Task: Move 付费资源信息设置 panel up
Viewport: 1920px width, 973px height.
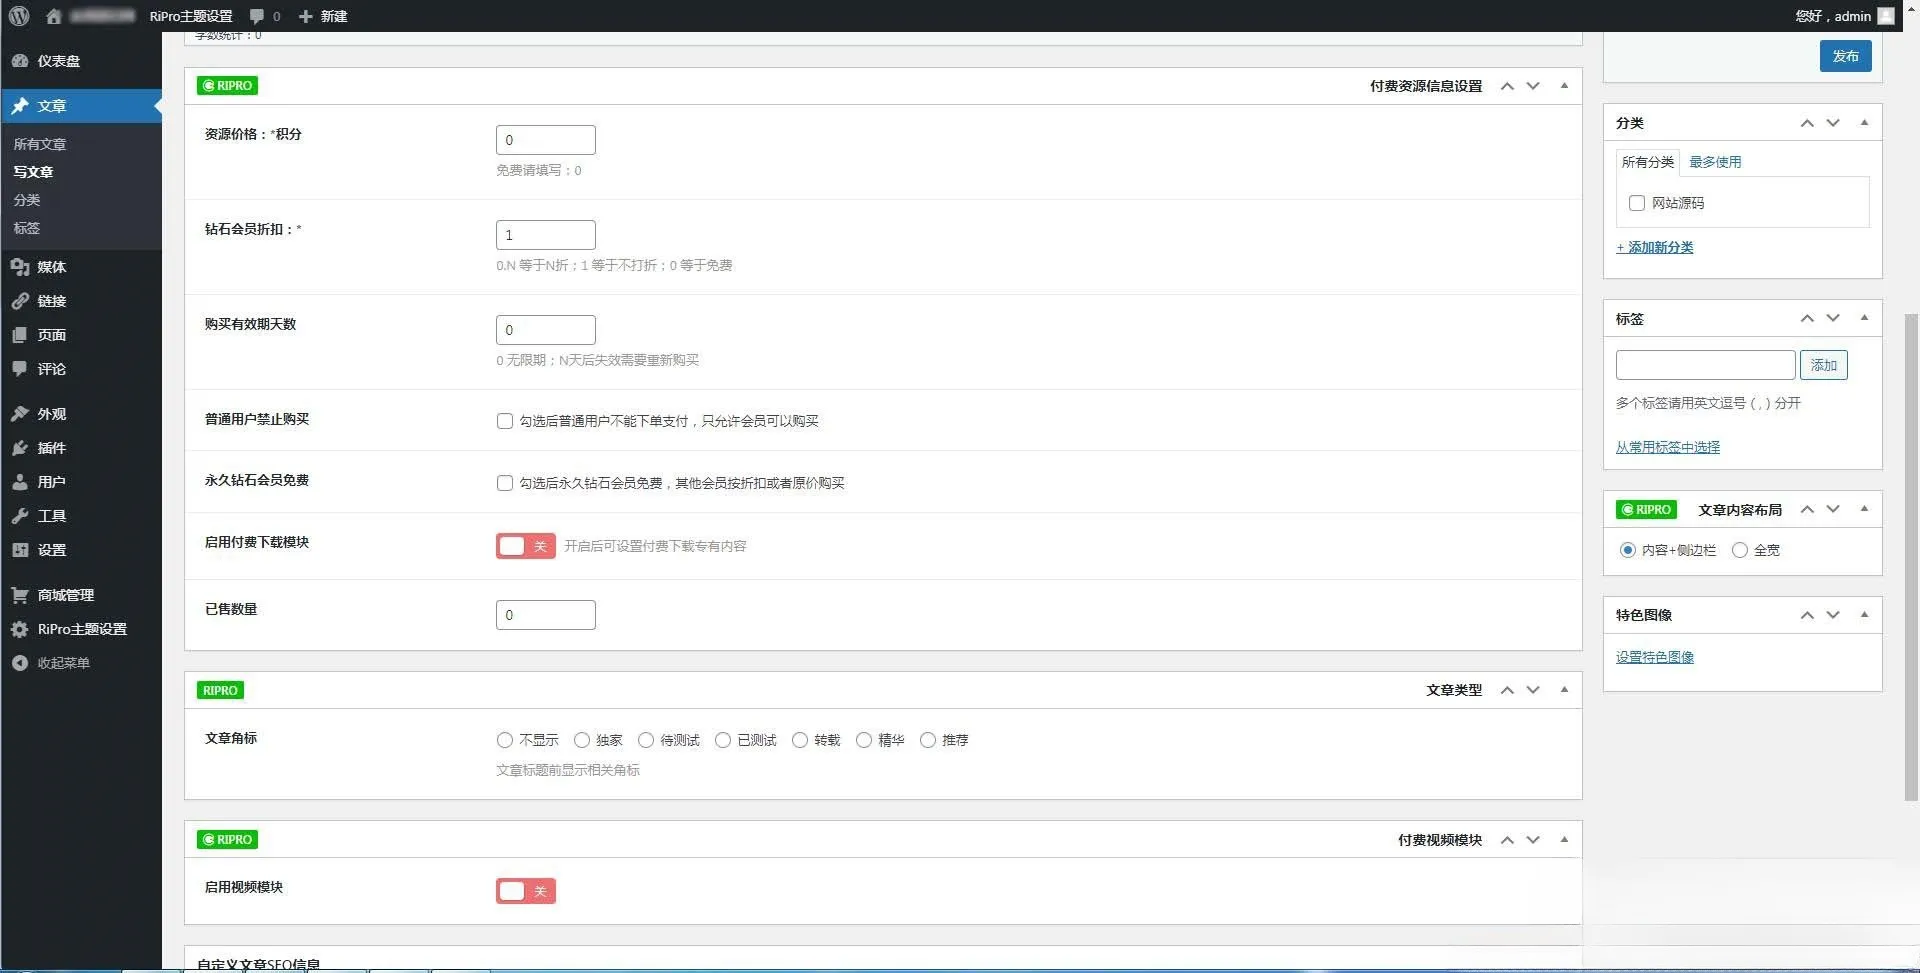Action: [1507, 86]
